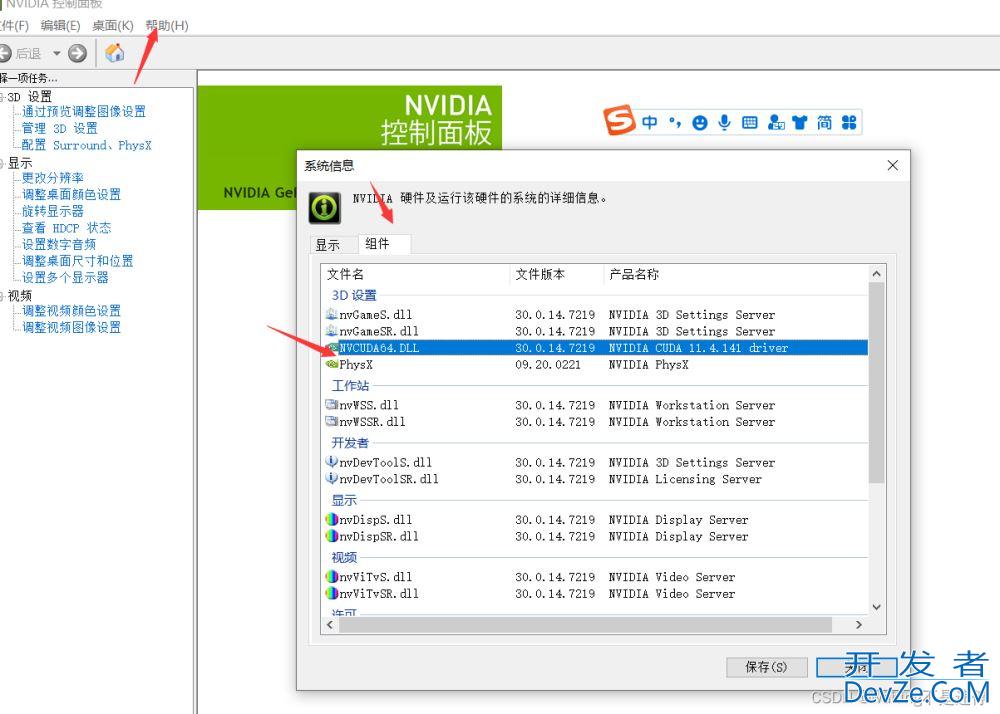Click the nvWSSR.dll file icon
The image size is (1000, 714).
[x=332, y=421]
